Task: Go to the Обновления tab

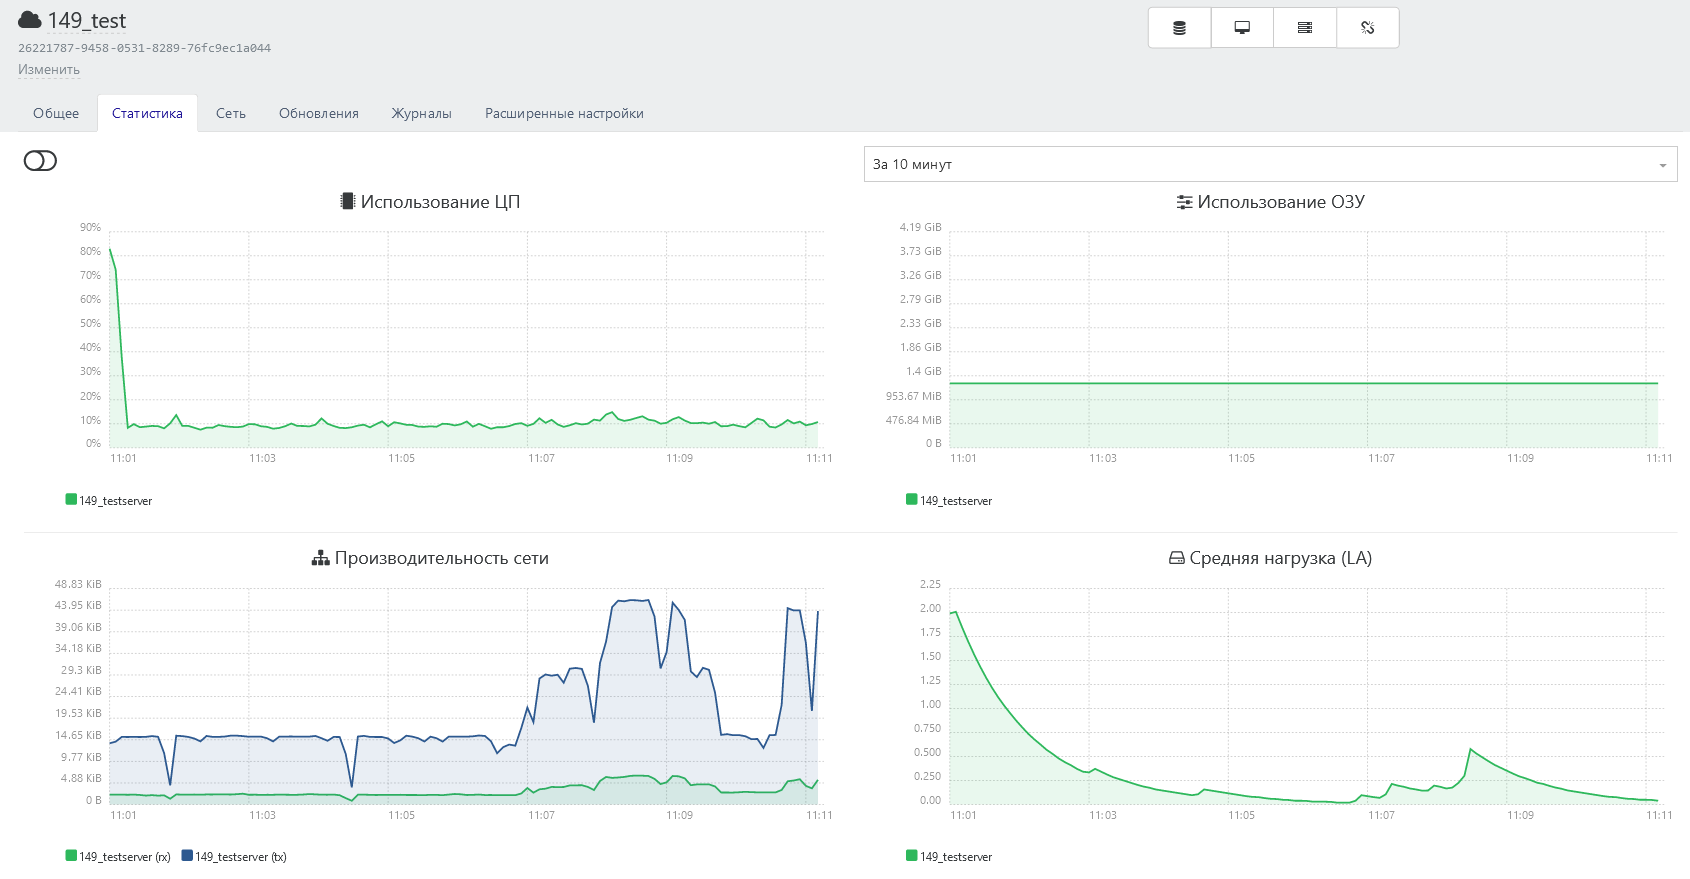Action: coord(319,113)
